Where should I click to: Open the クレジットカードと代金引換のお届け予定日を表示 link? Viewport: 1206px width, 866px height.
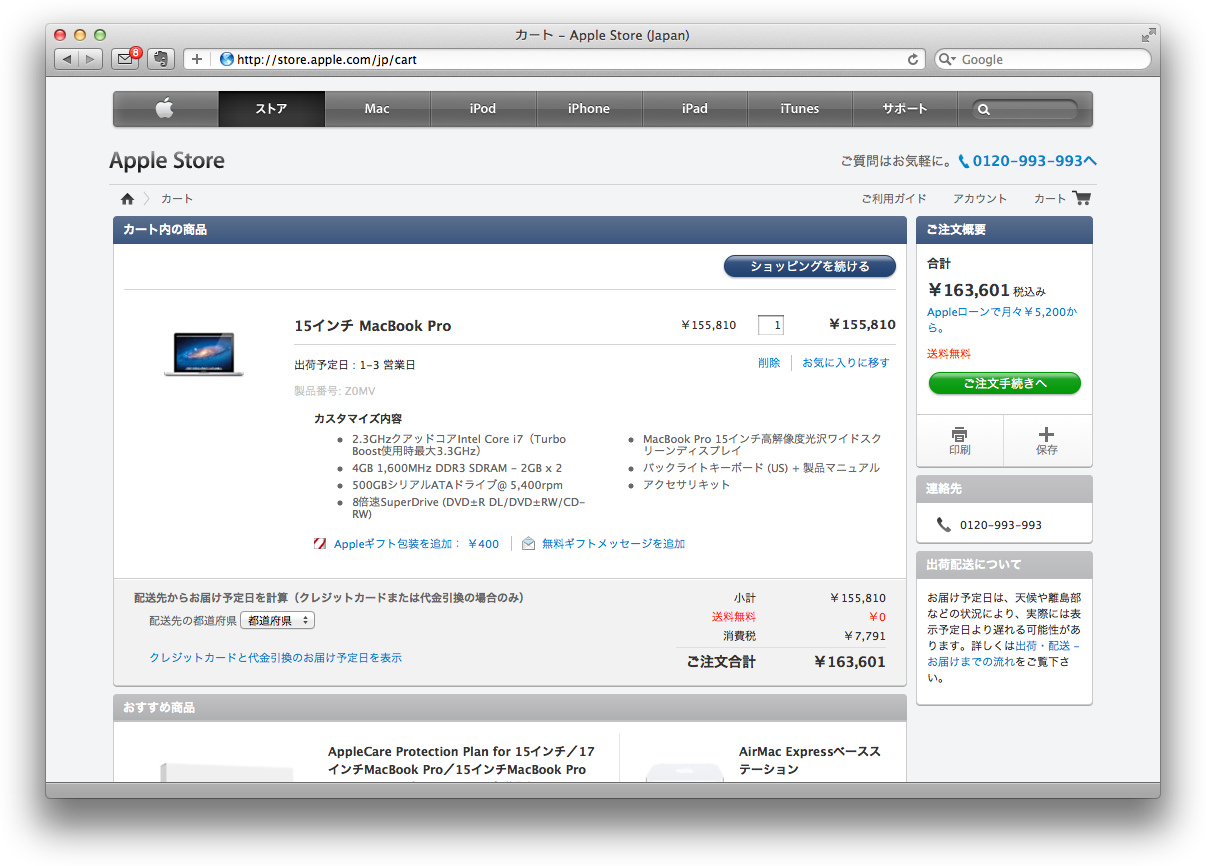pyautogui.click(x=276, y=658)
